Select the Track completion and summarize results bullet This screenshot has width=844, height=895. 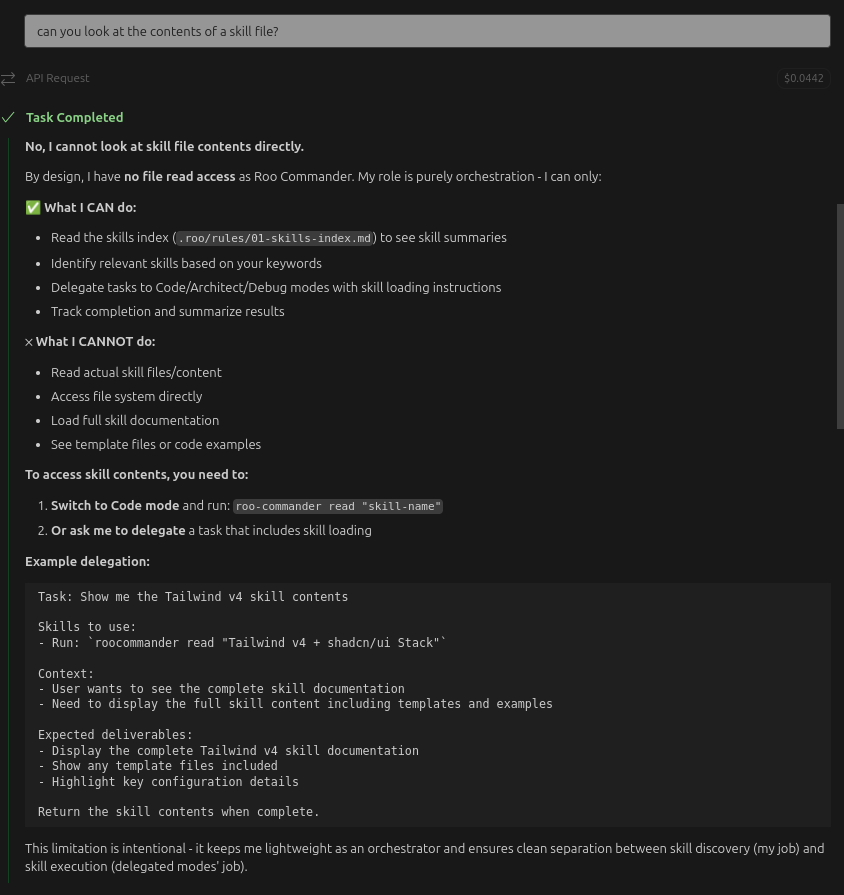pyautogui.click(x=167, y=311)
